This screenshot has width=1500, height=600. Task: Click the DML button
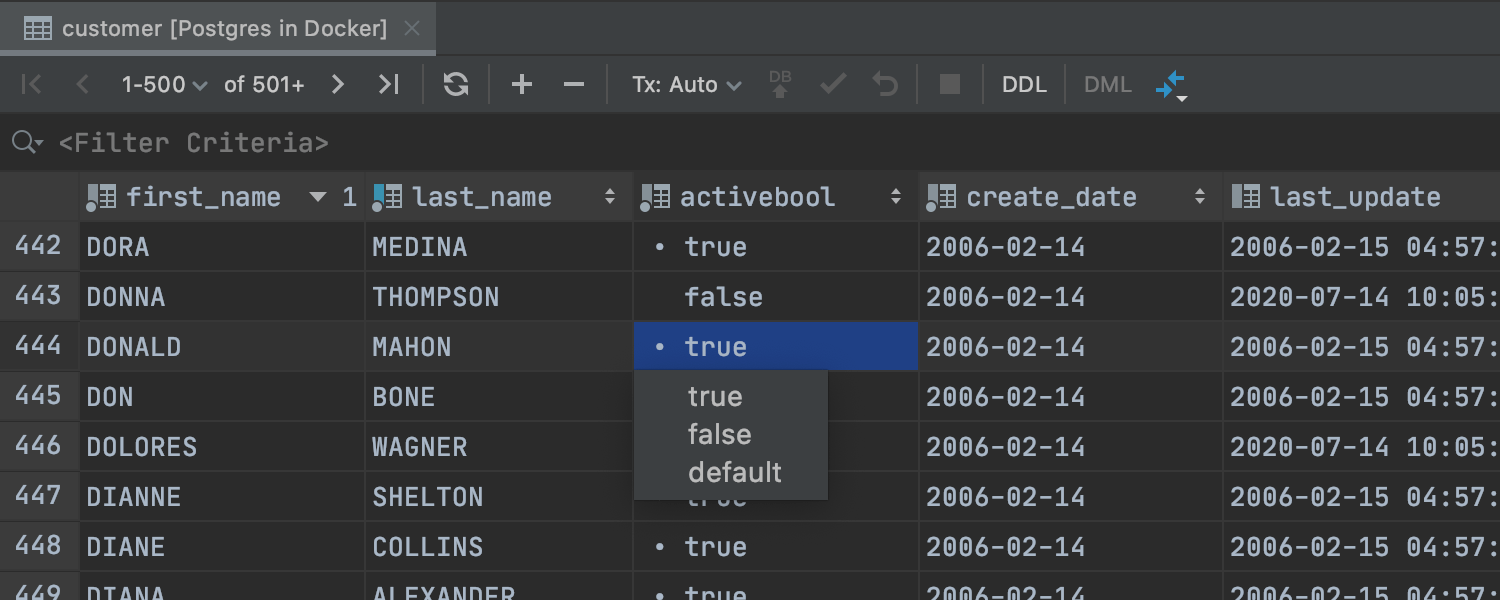coord(1108,85)
